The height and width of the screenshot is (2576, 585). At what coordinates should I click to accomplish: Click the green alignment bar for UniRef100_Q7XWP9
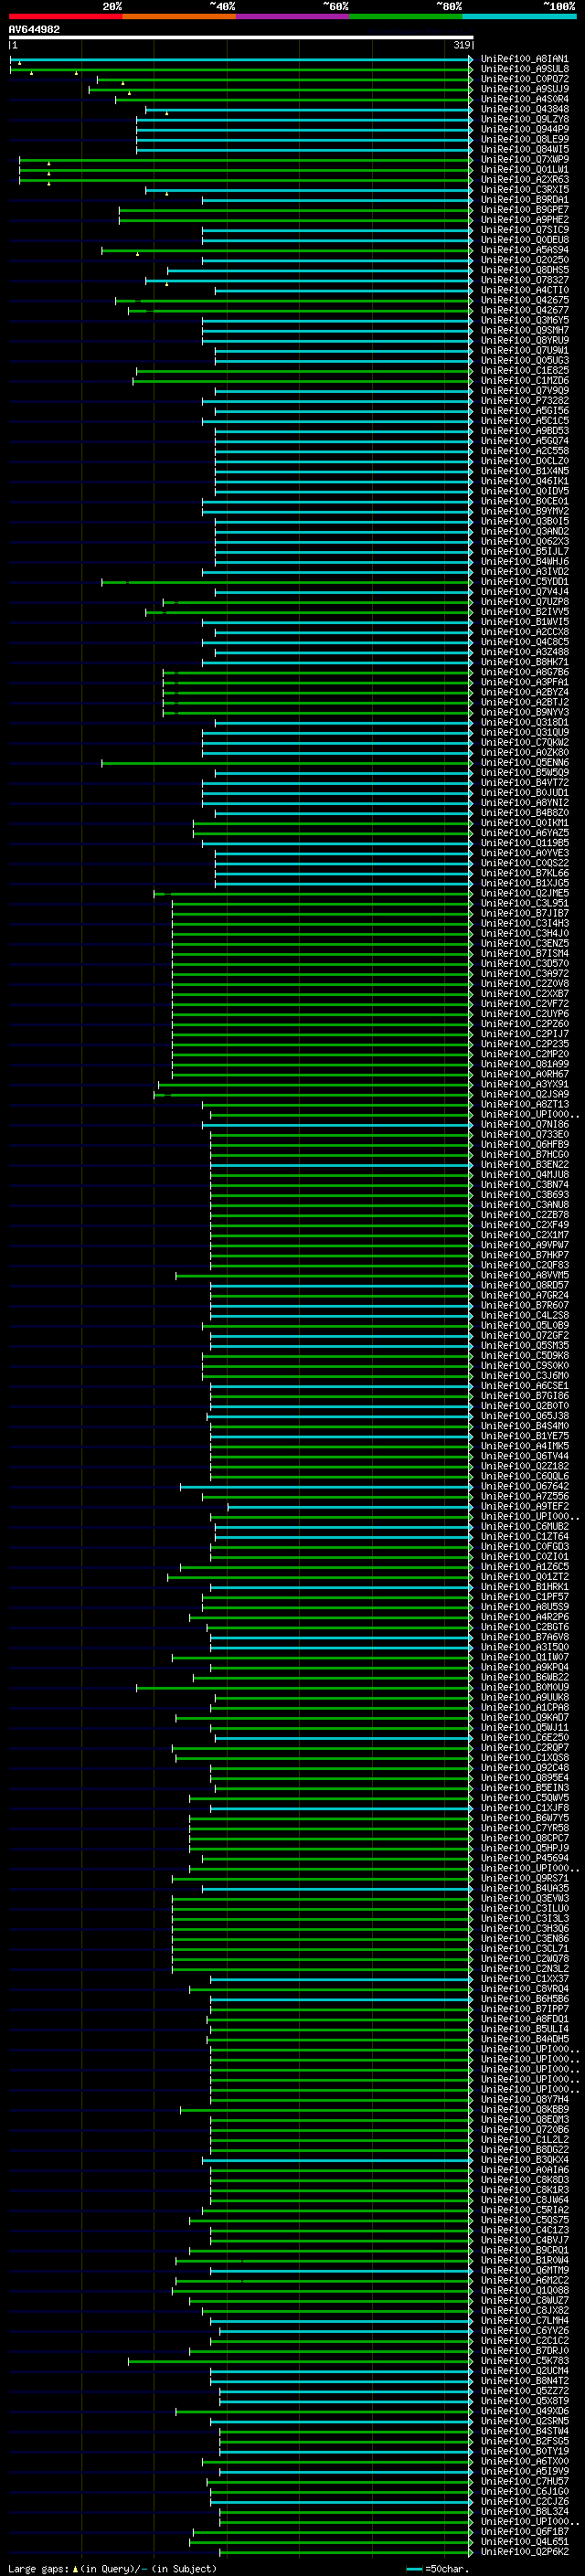[245, 160]
